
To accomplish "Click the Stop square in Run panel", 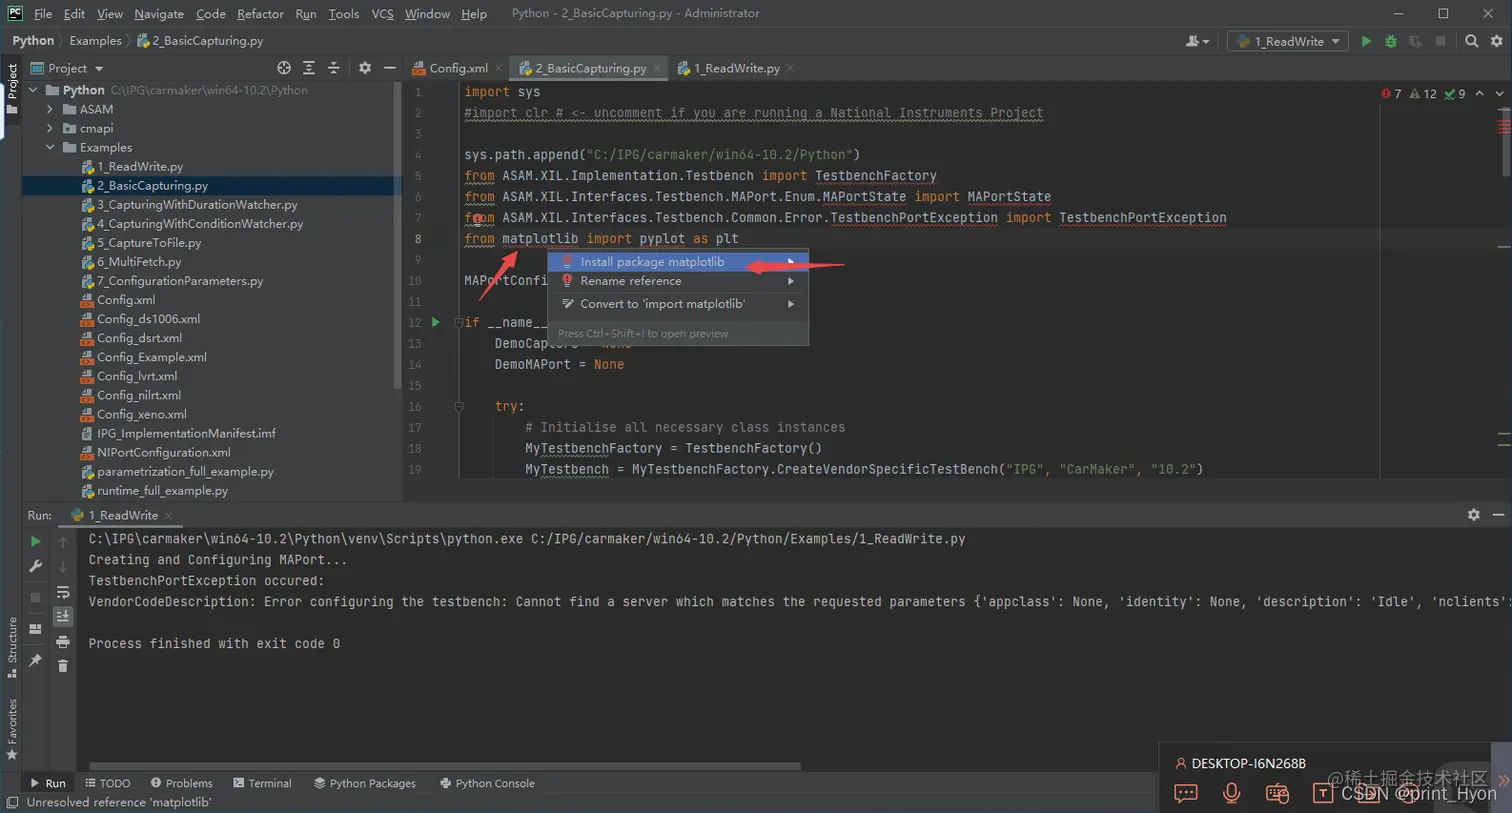I will 35,597.
